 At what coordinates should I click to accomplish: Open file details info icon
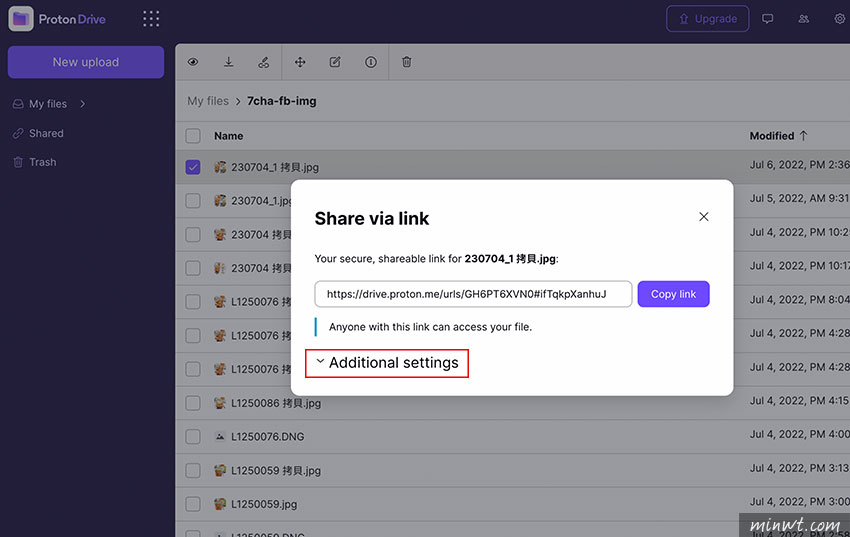click(x=371, y=62)
